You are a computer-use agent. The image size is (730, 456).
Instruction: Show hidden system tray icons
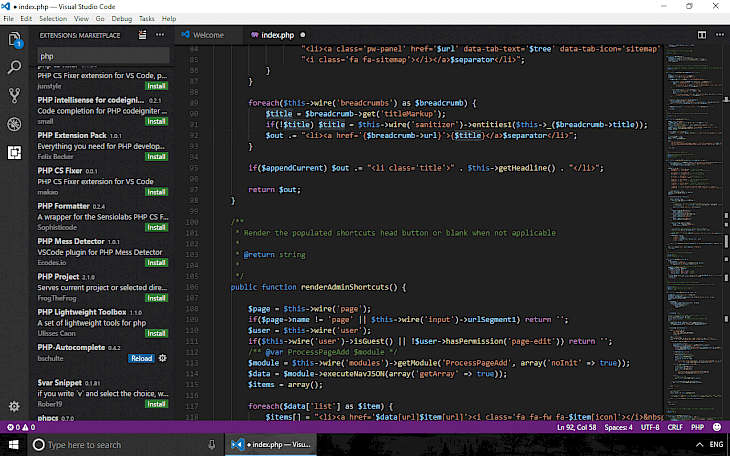pyautogui.click(x=699, y=445)
